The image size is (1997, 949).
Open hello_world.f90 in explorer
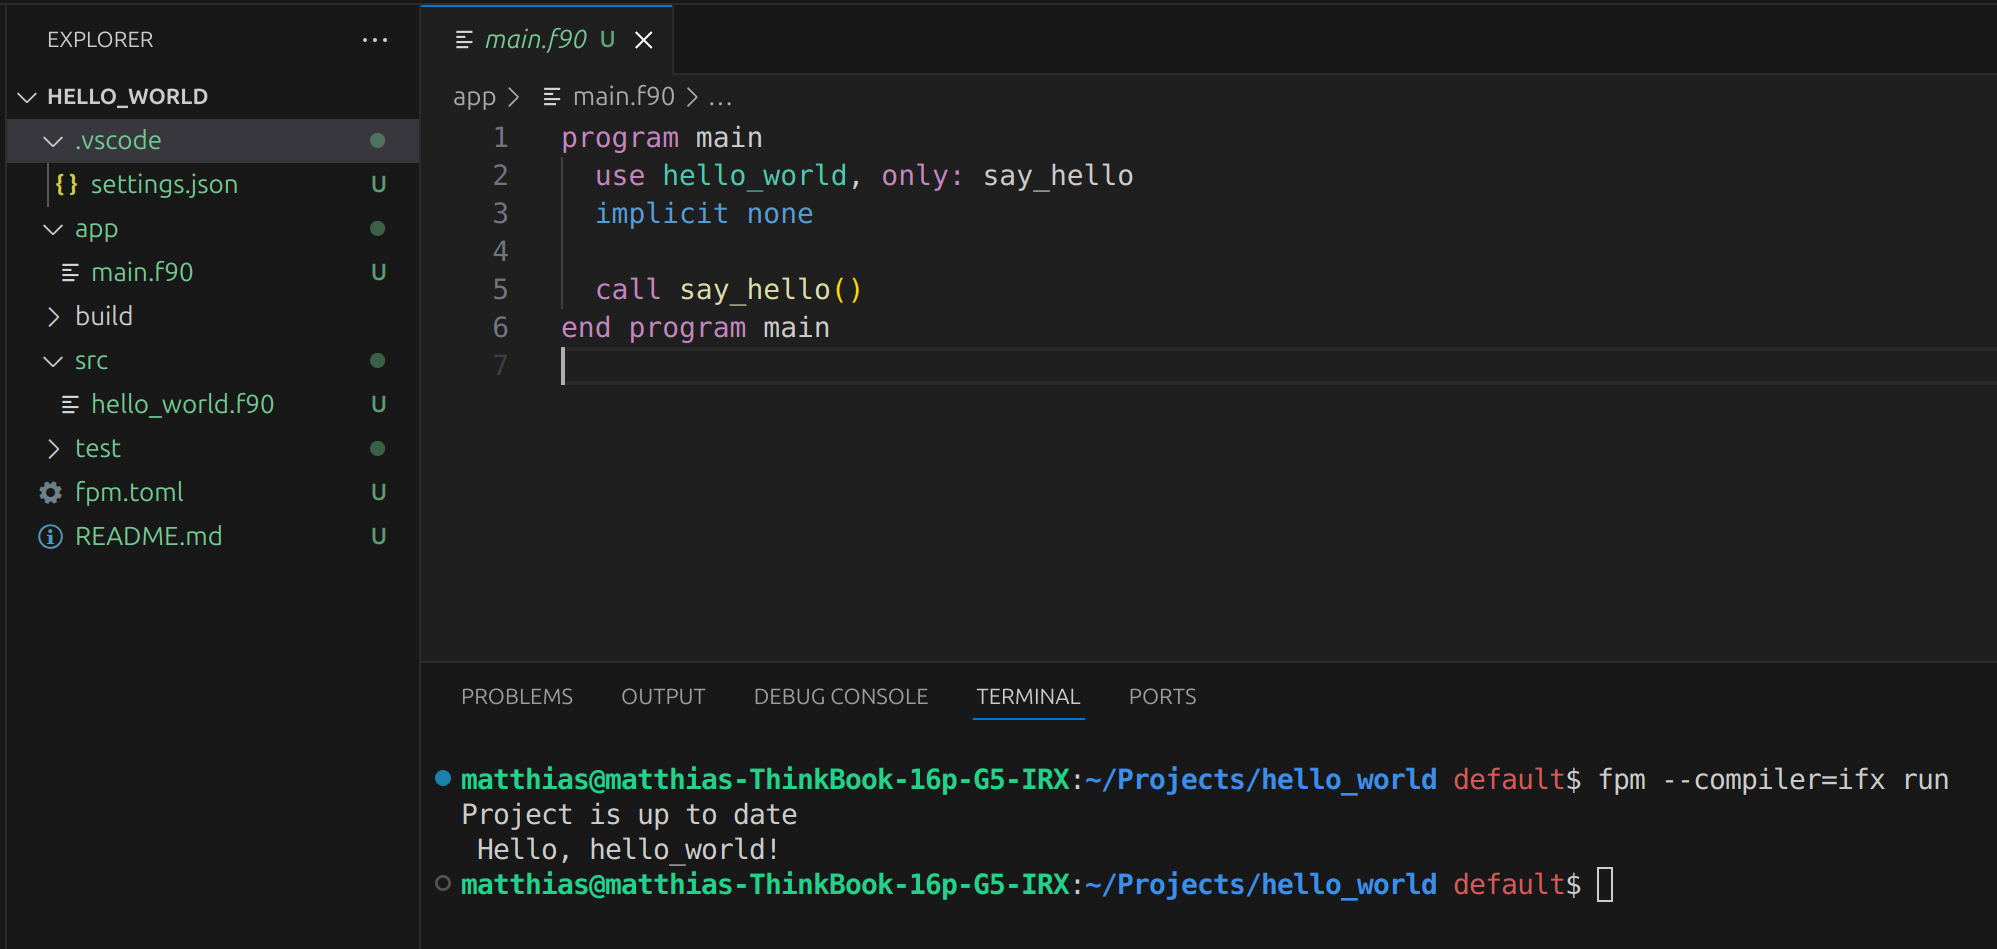point(182,405)
